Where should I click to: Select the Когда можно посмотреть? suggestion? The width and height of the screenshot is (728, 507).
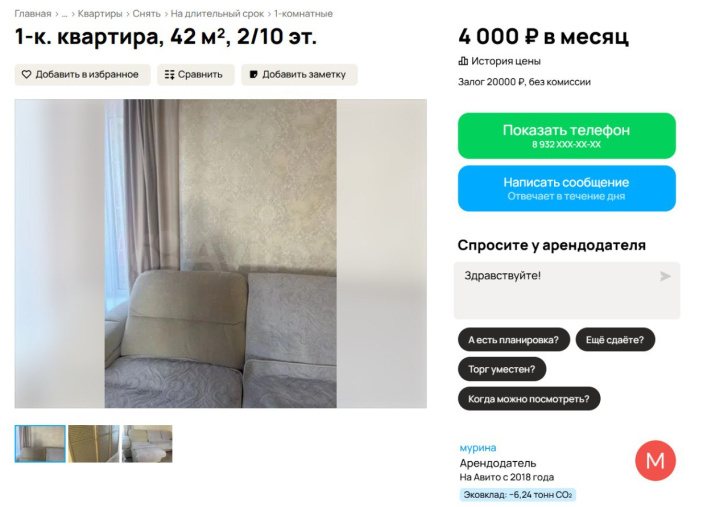coord(529,399)
